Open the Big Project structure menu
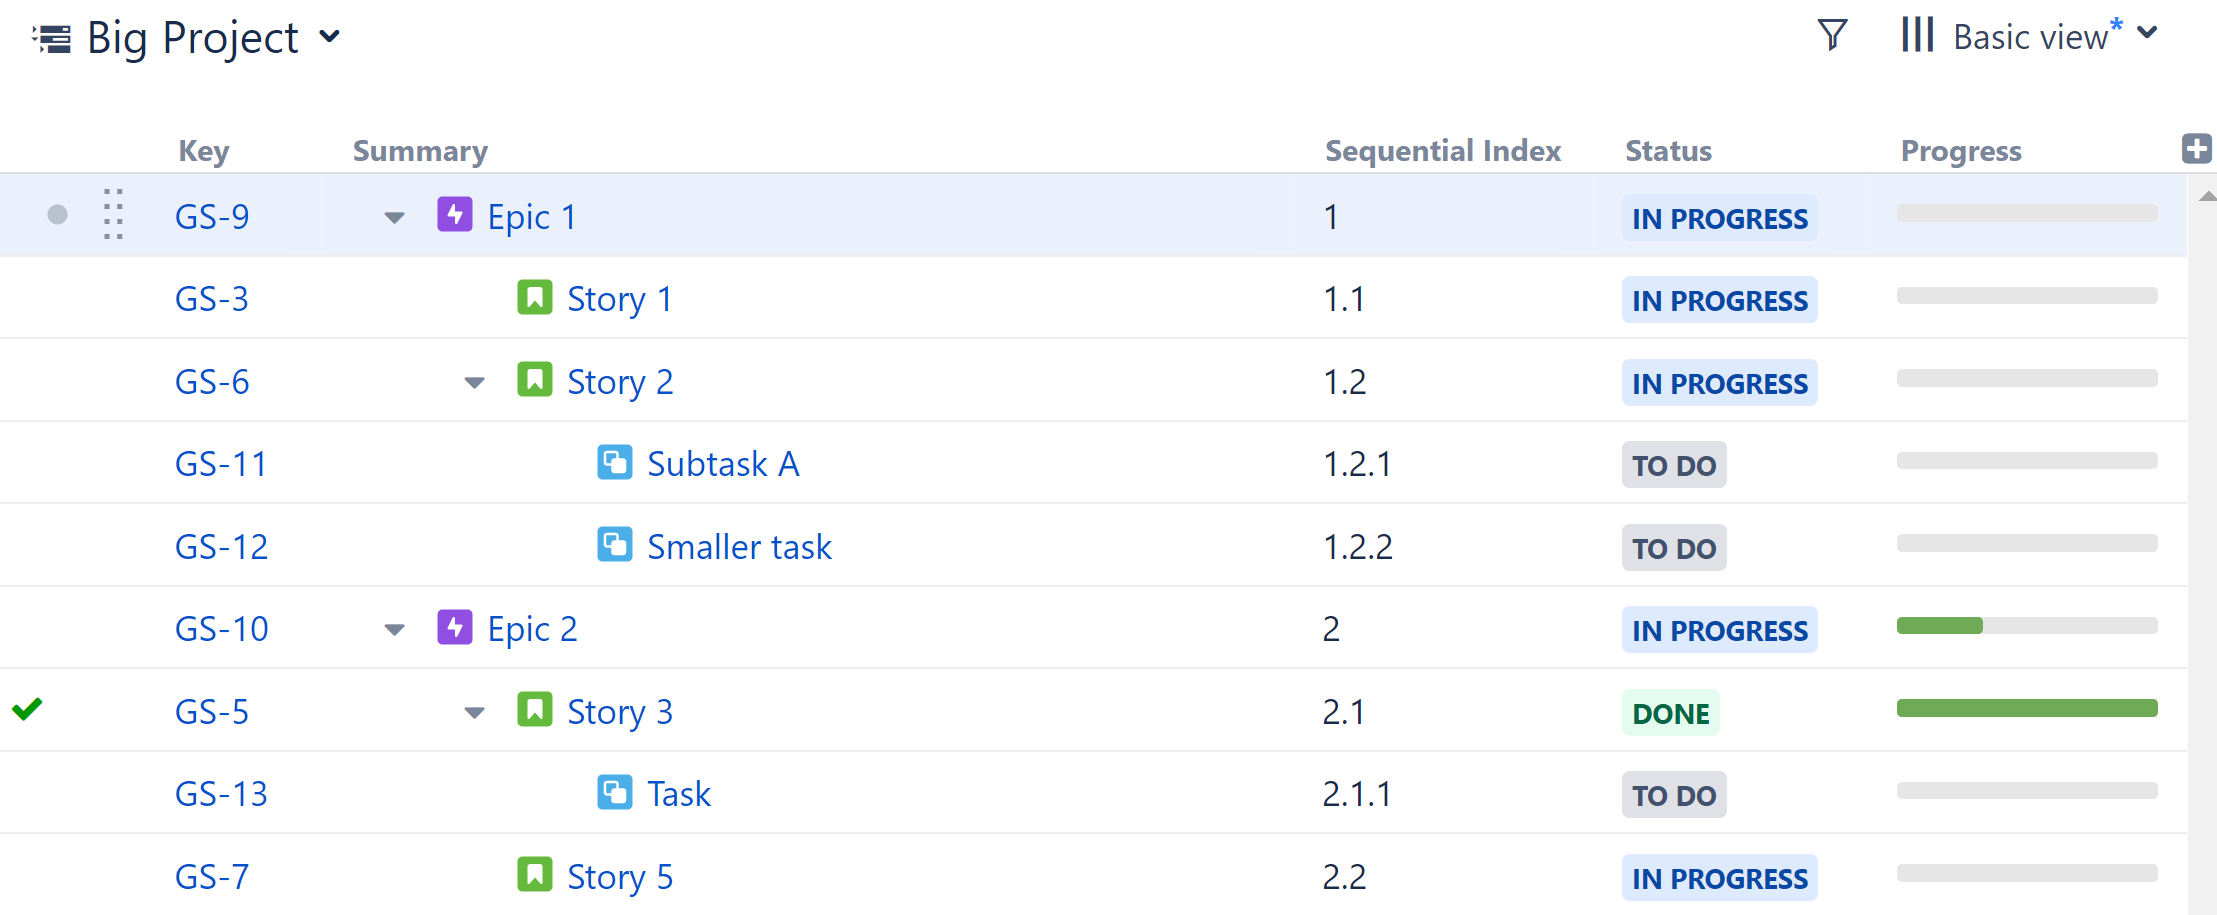Screen dimensions: 2217x915 [x=330, y=37]
